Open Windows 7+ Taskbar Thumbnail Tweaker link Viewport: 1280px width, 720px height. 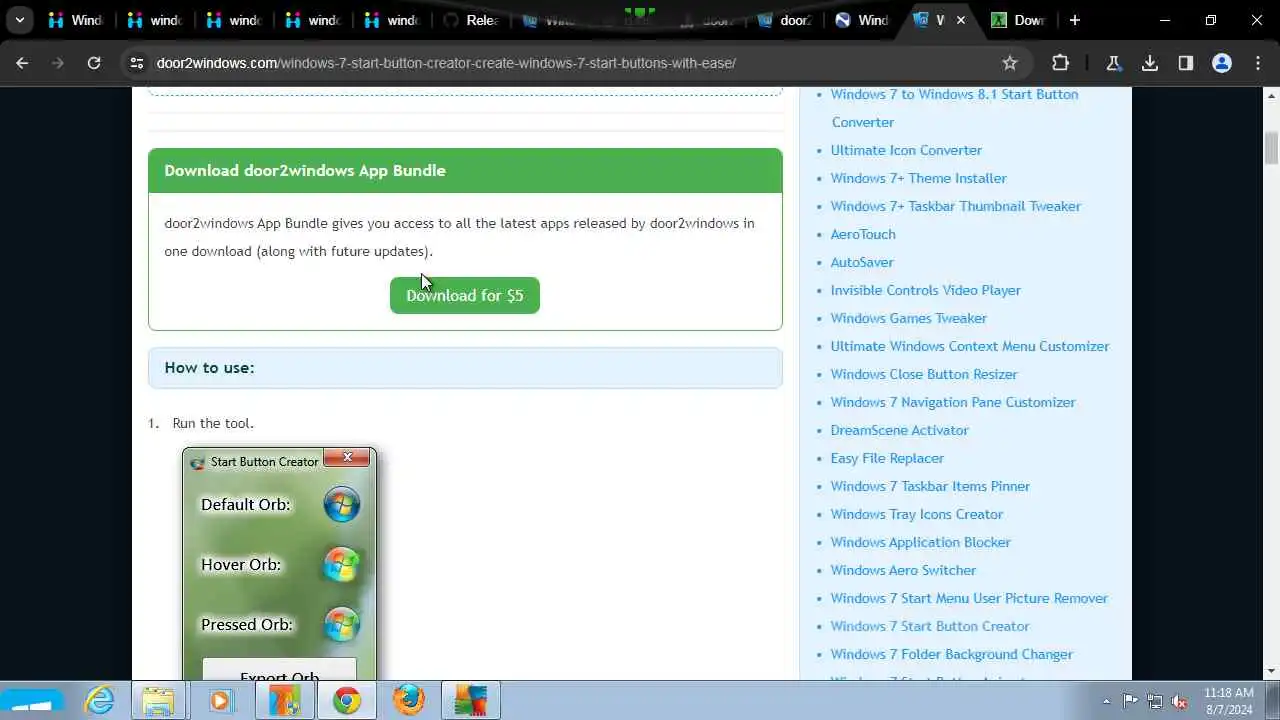pyautogui.click(x=955, y=206)
